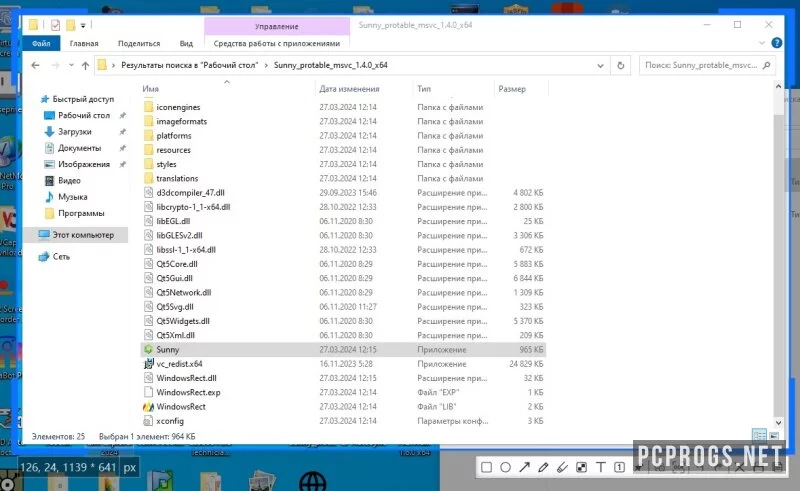Select the pencil freehand tool
The width and height of the screenshot is (800, 491).
543,467
